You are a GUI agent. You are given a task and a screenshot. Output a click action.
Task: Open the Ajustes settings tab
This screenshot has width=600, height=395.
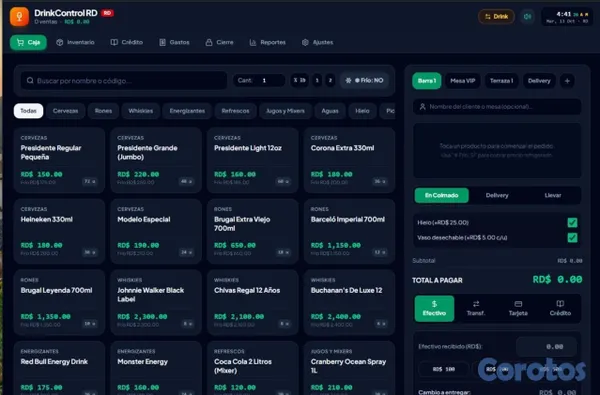pos(317,42)
